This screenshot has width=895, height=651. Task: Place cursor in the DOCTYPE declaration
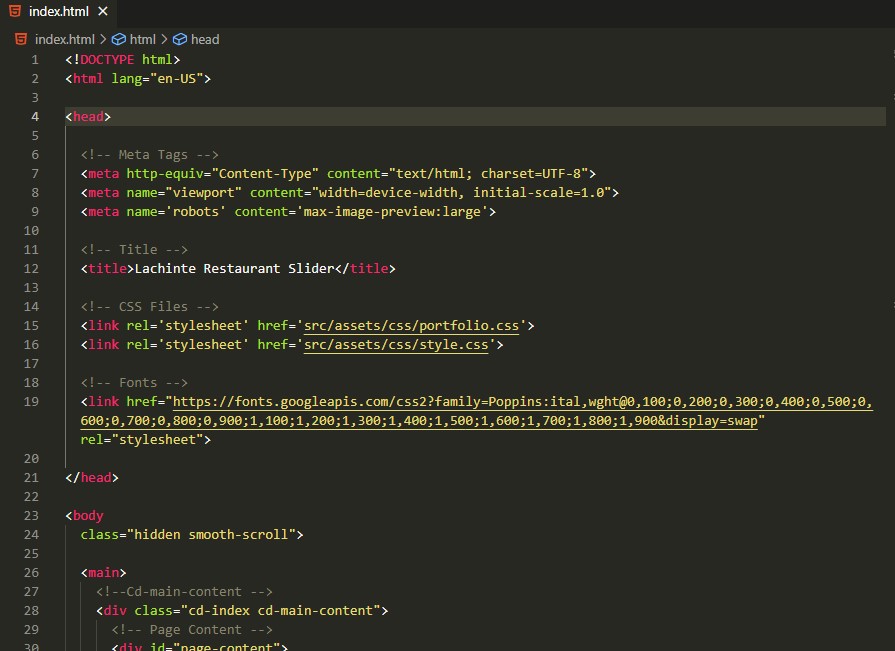[123, 59]
